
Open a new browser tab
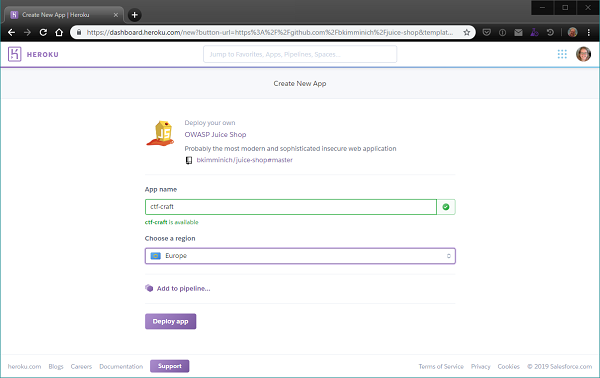point(134,15)
